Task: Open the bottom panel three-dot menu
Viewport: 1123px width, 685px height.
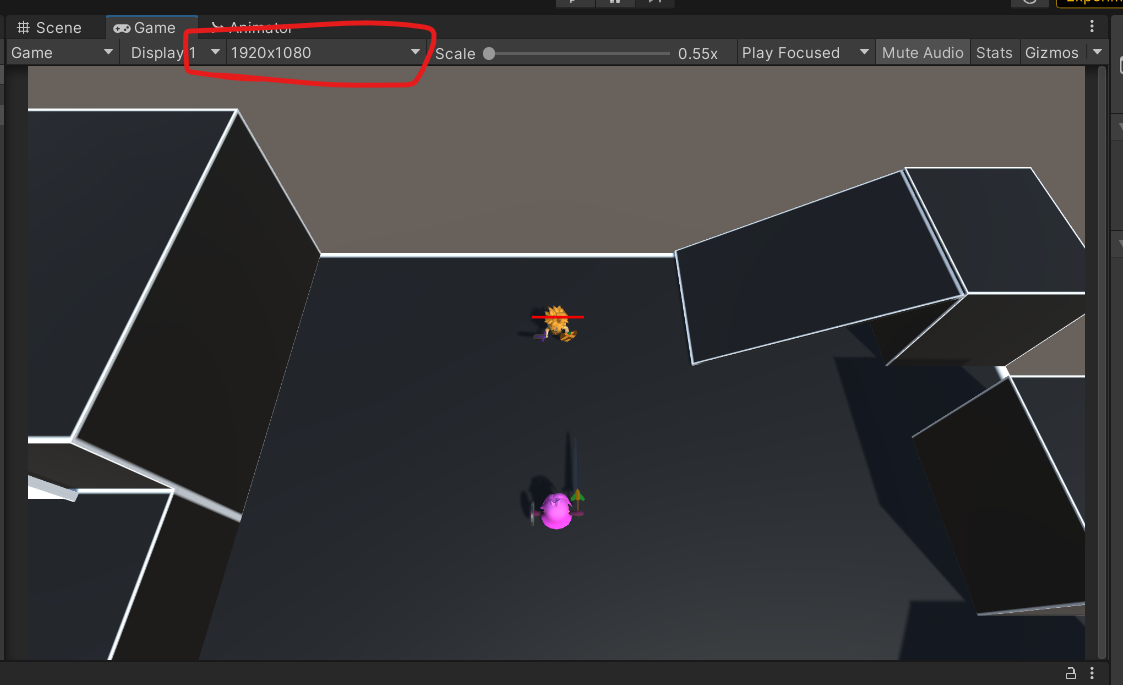Action: 1091,673
